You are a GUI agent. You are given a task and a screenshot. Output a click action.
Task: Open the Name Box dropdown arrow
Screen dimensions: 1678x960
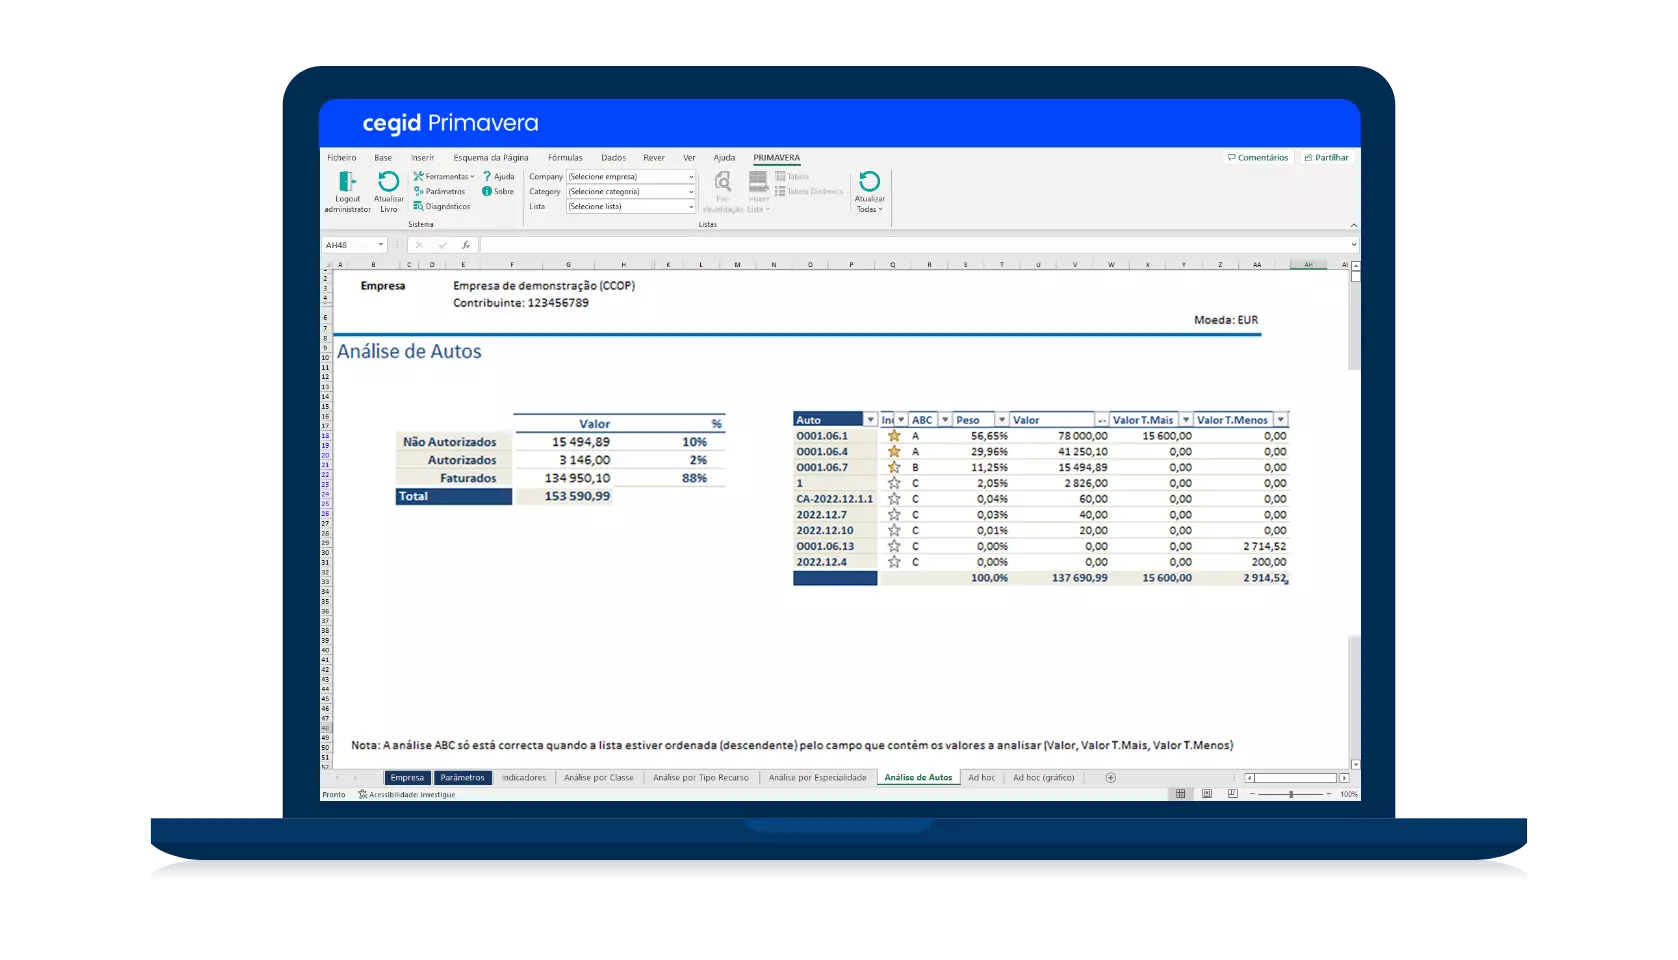click(x=380, y=245)
